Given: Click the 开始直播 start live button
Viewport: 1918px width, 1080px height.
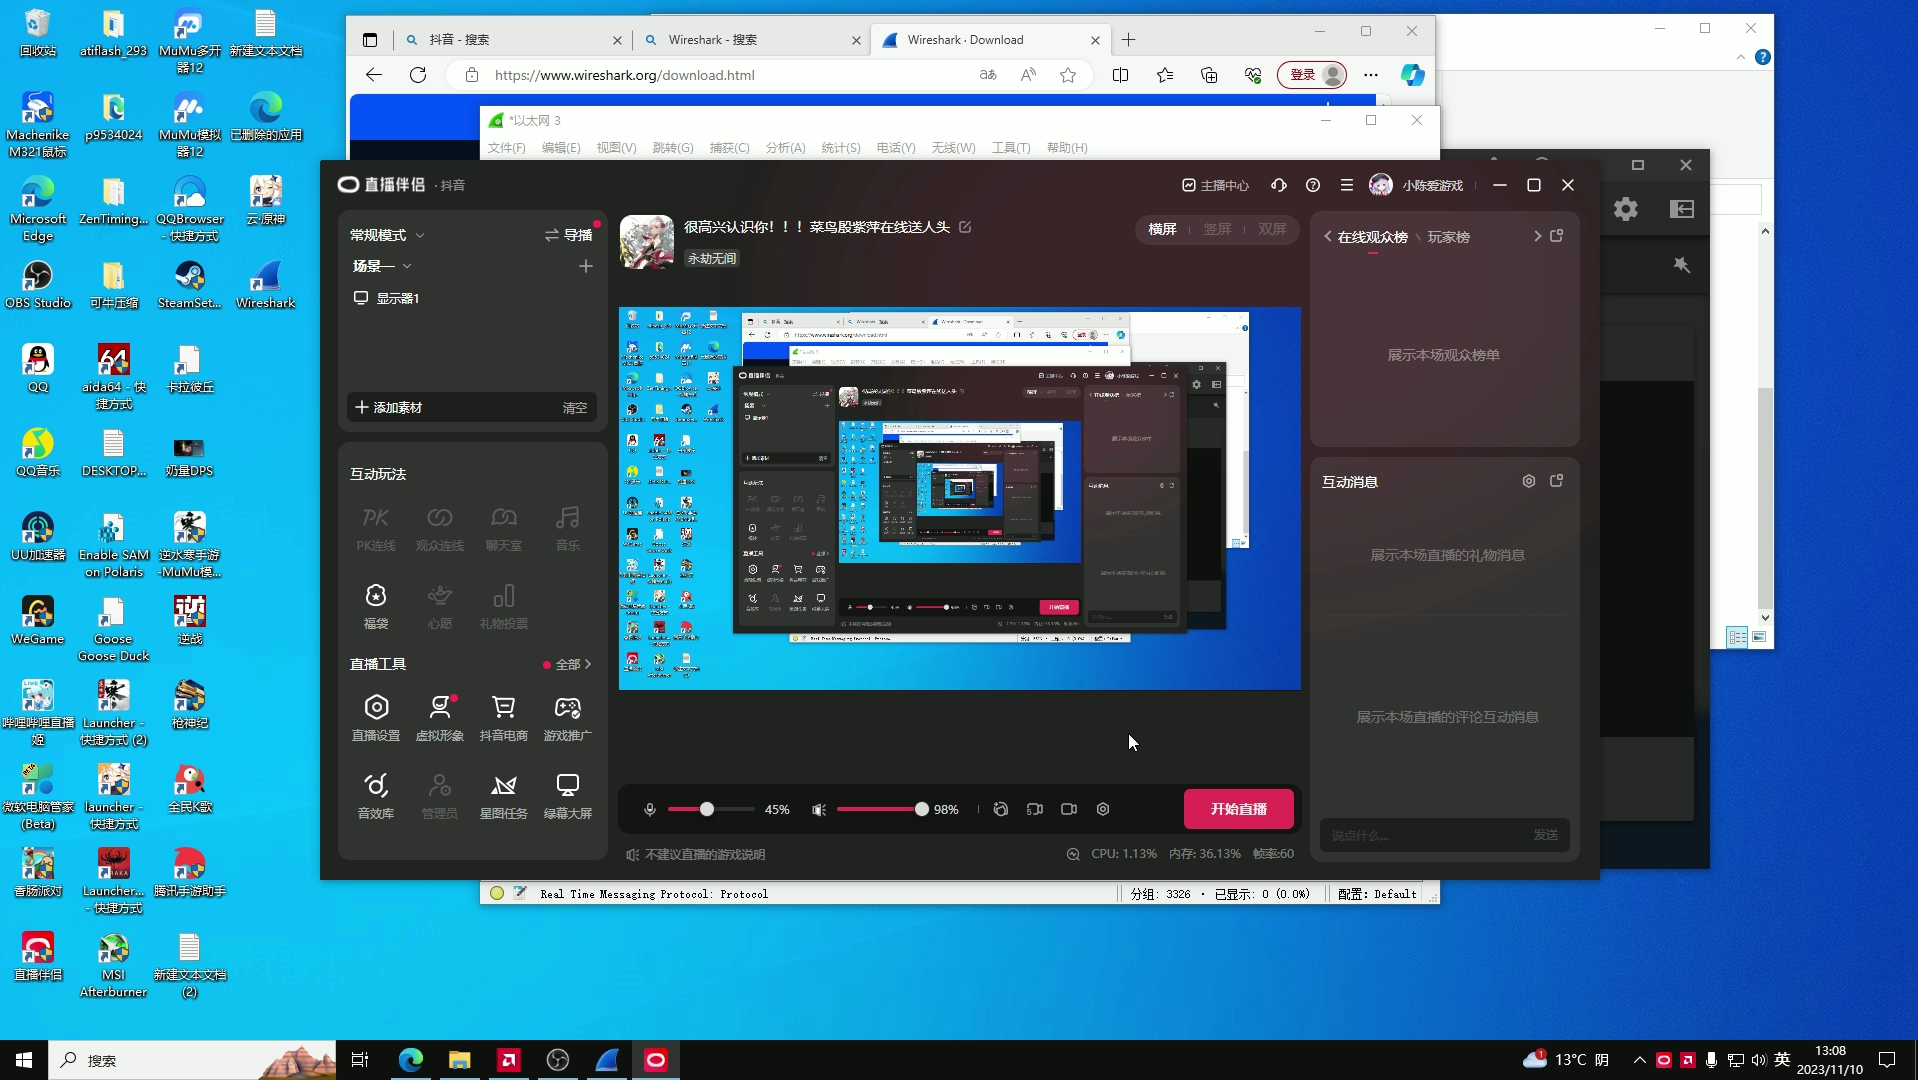Looking at the screenshot, I should [1239, 809].
